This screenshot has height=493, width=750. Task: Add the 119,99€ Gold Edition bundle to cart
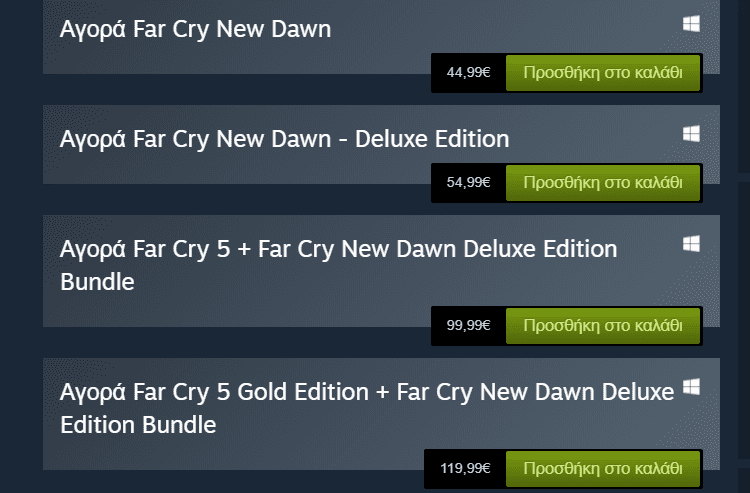coord(603,467)
